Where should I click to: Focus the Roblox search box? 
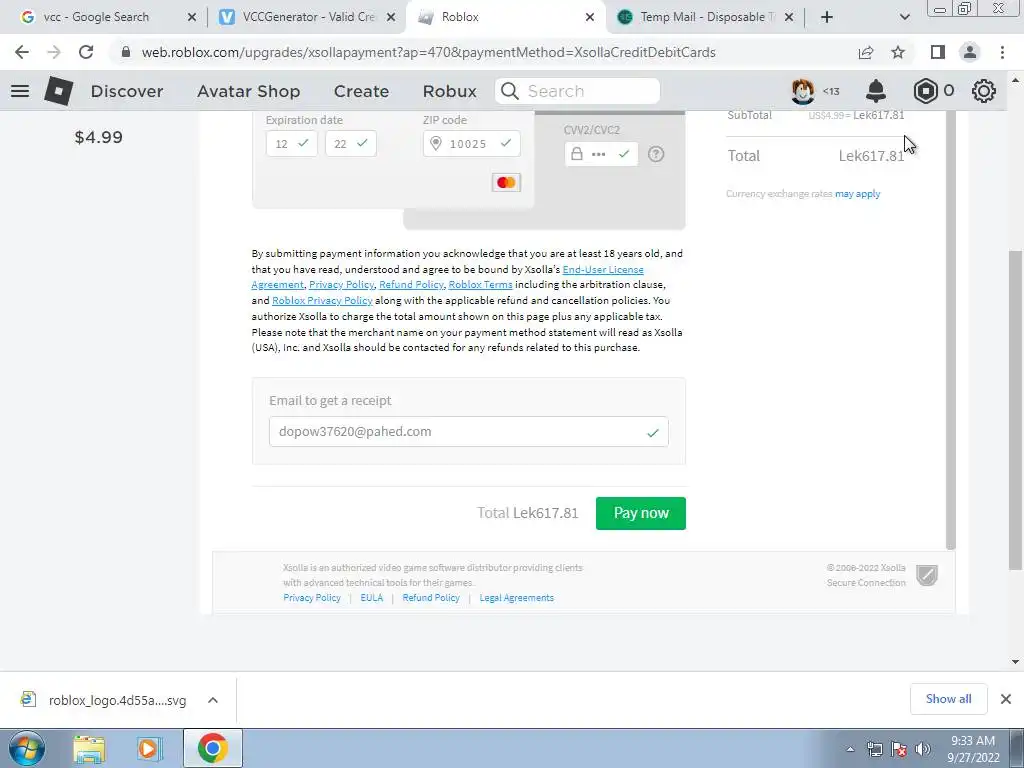(577, 91)
